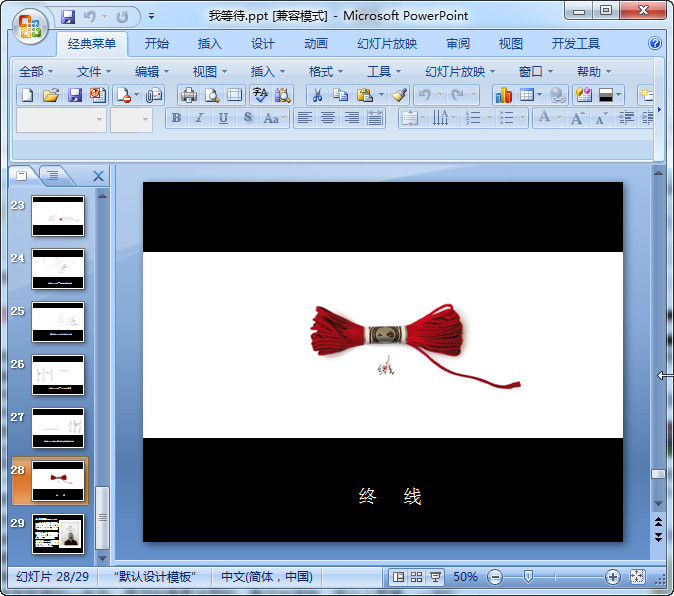
Task: Click the zoom slider in status bar
Action: pos(528,577)
